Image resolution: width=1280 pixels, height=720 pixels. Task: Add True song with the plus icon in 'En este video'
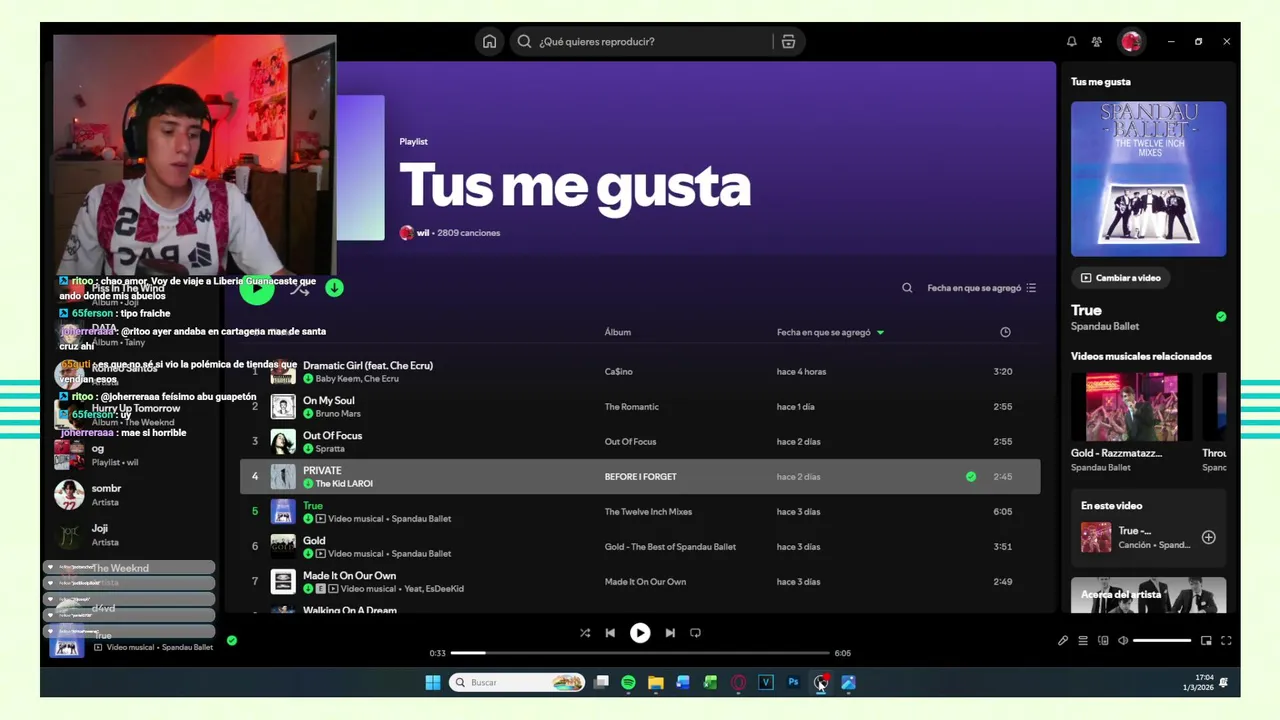point(1208,538)
